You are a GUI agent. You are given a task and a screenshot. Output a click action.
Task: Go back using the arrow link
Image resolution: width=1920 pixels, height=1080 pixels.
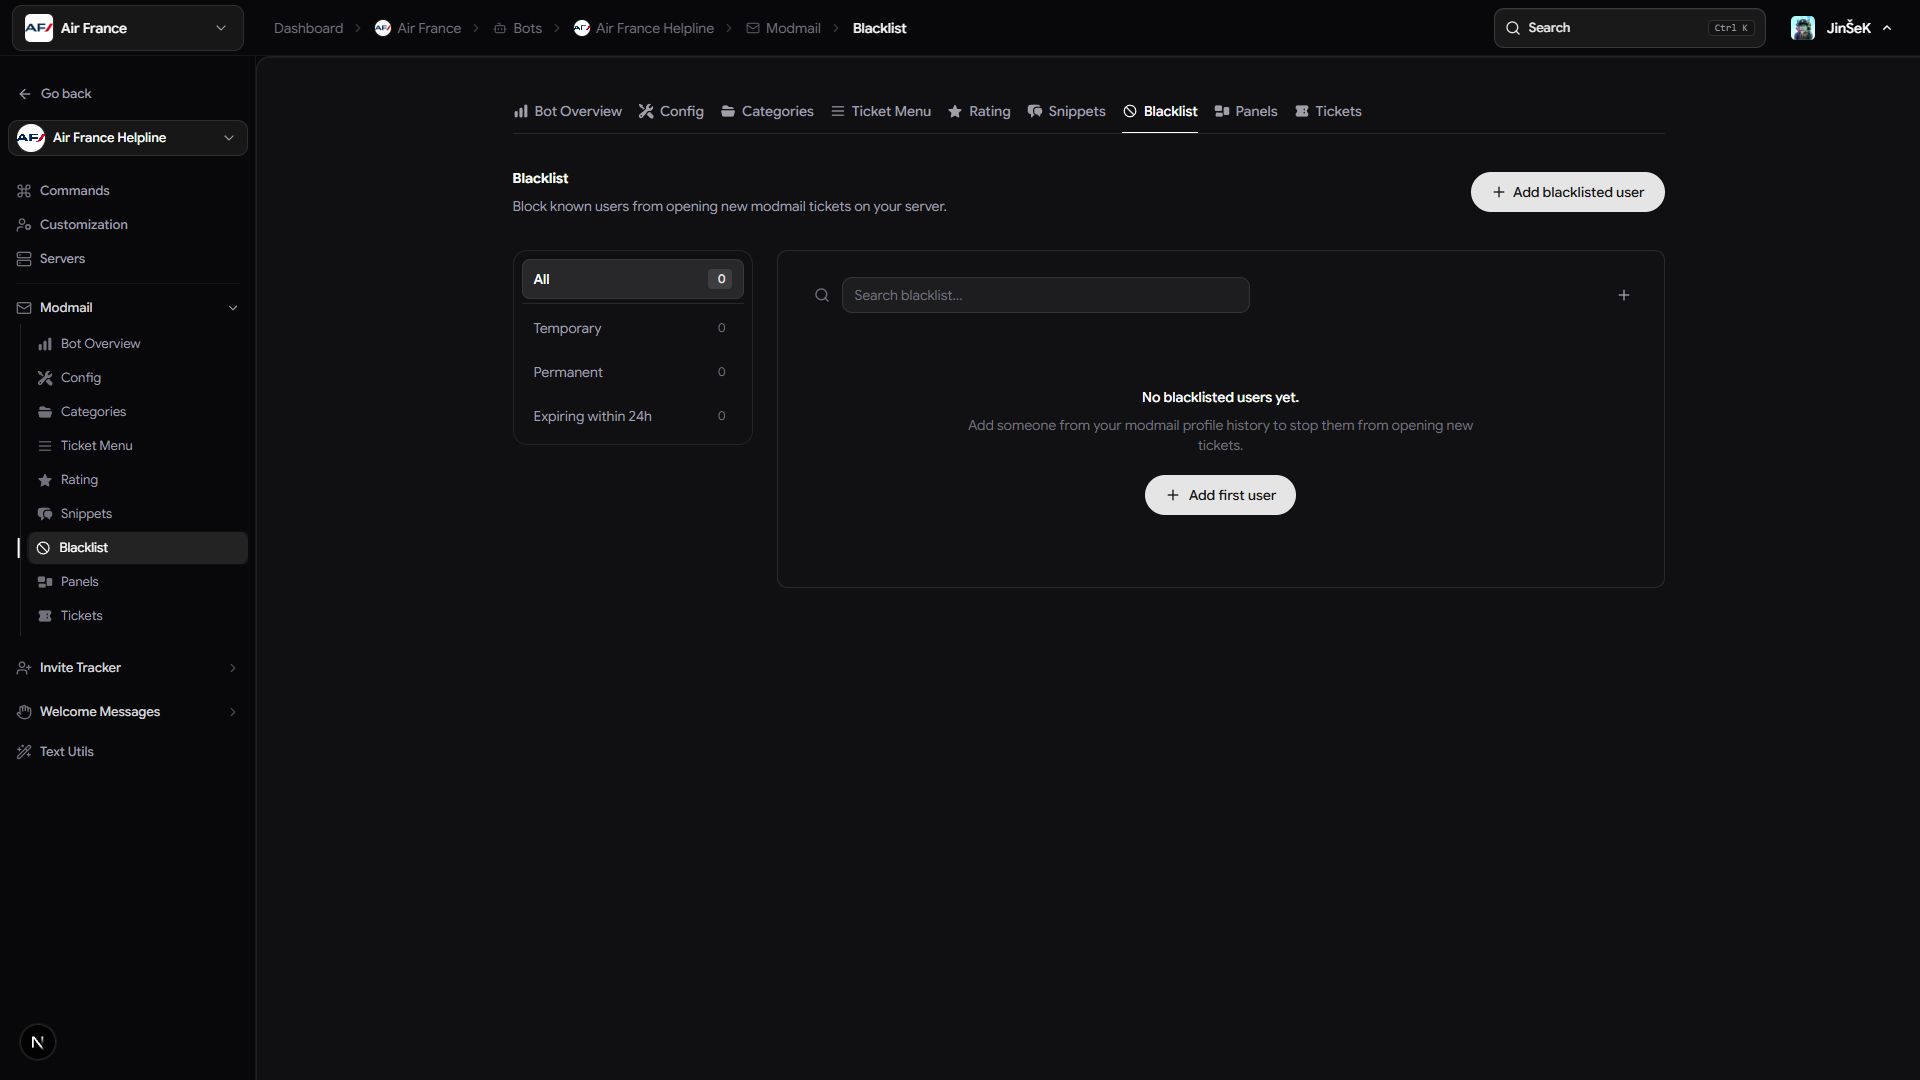click(x=55, y=94)
